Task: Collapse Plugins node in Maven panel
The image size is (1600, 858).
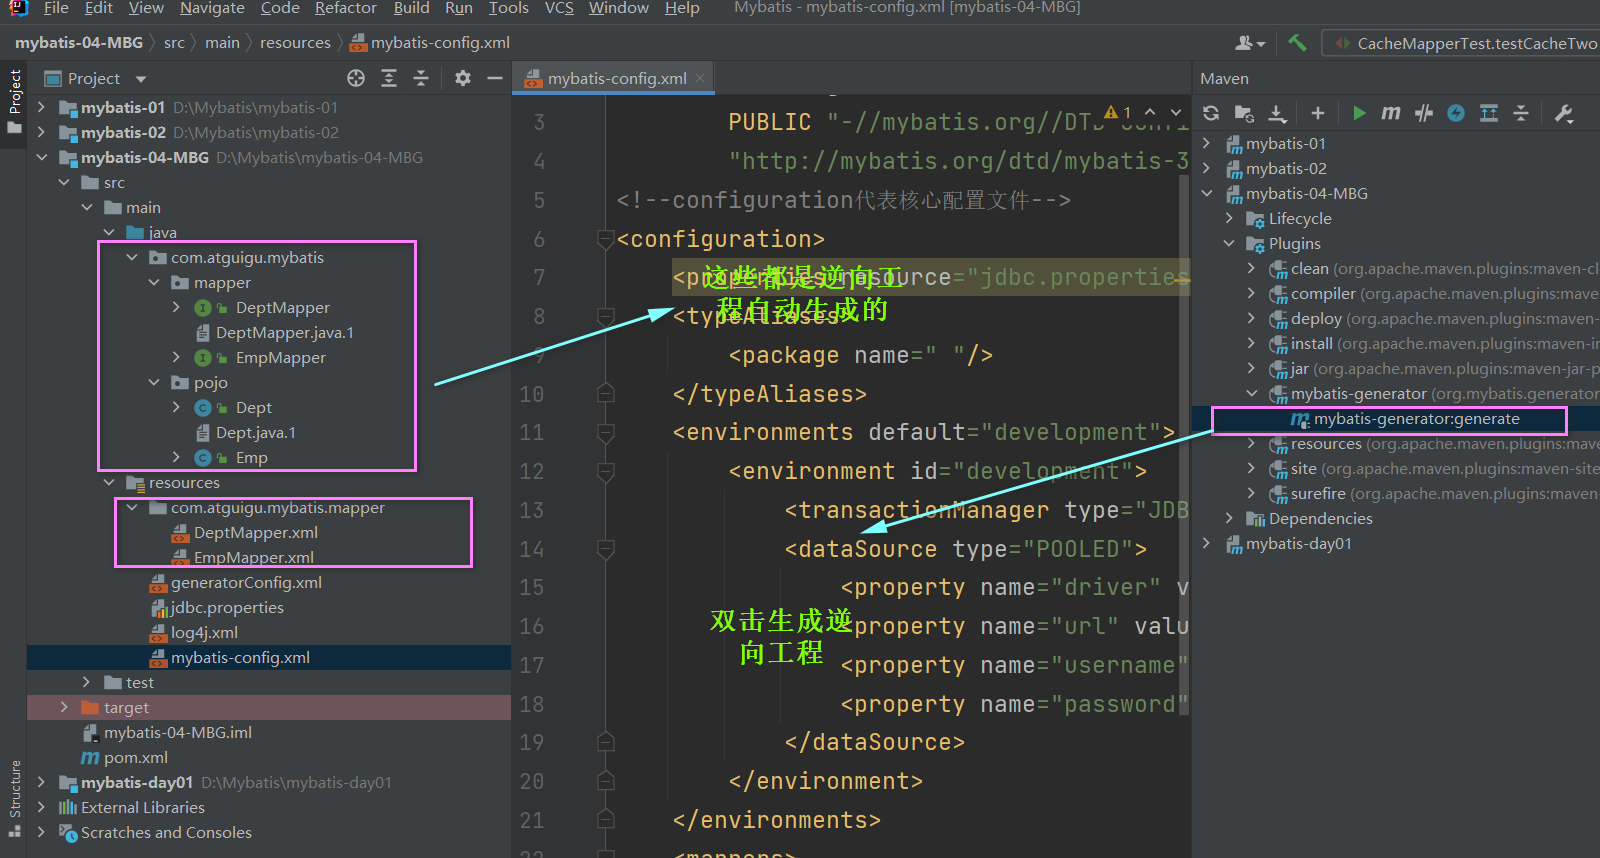Action: coord(1229,243)
